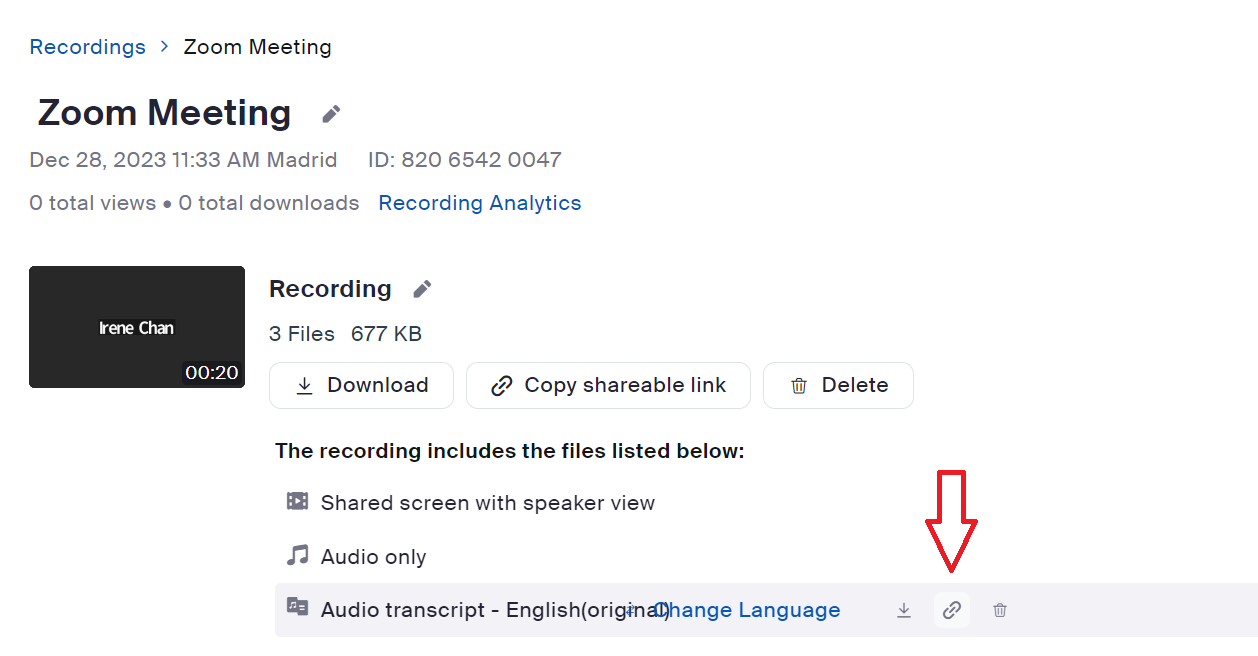The width and height of the screenshot is (1258, 656).
Task: Click the Dec 28, 2023 date text
Action: coord(183,160)
